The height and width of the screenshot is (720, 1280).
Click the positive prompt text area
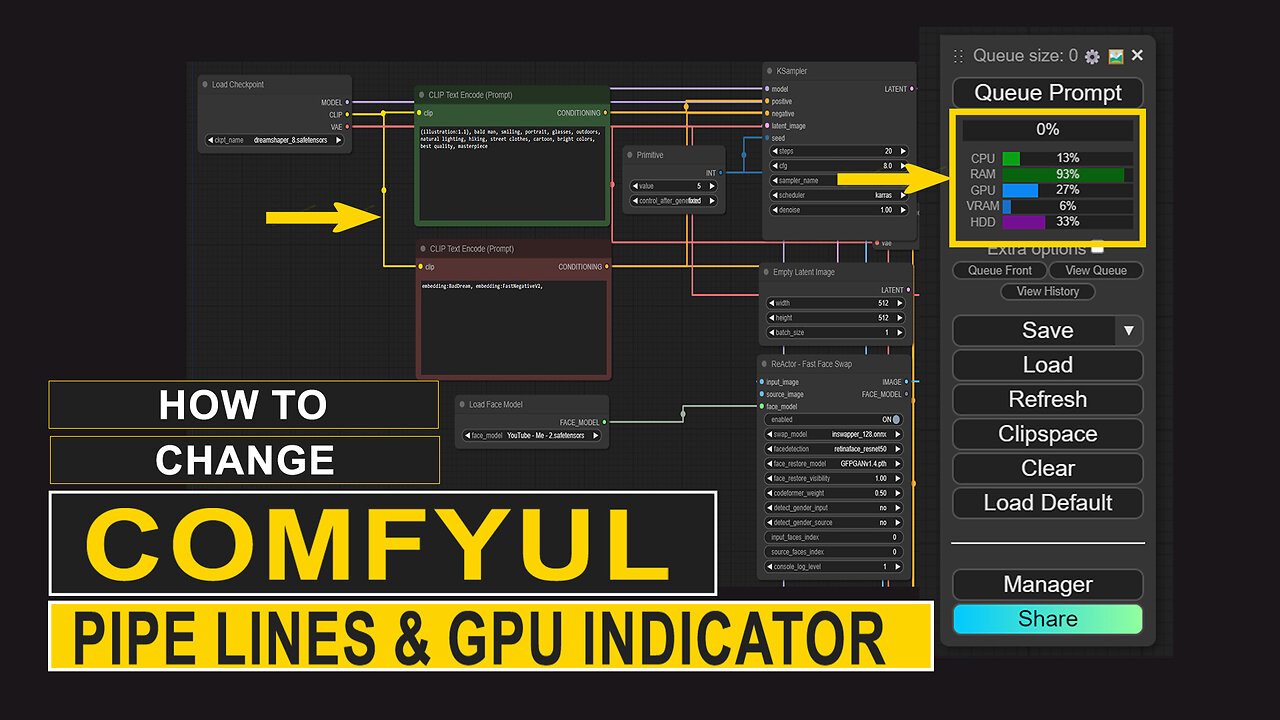511,172
